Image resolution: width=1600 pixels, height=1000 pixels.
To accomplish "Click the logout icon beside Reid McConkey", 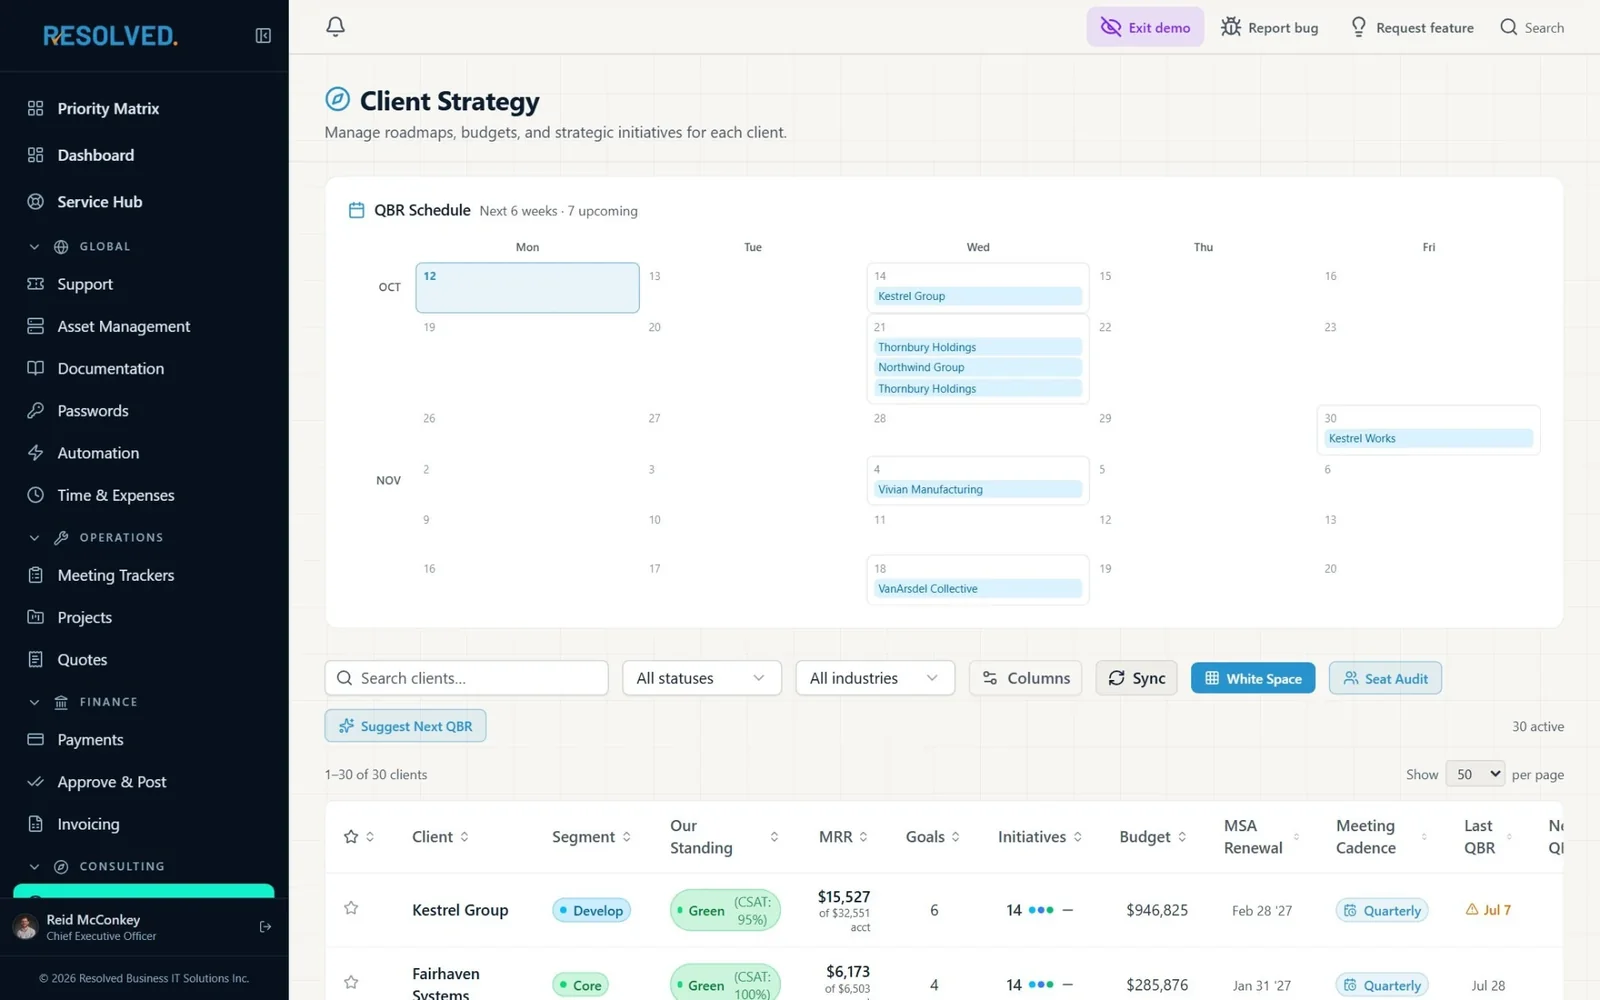I will 265,927.
